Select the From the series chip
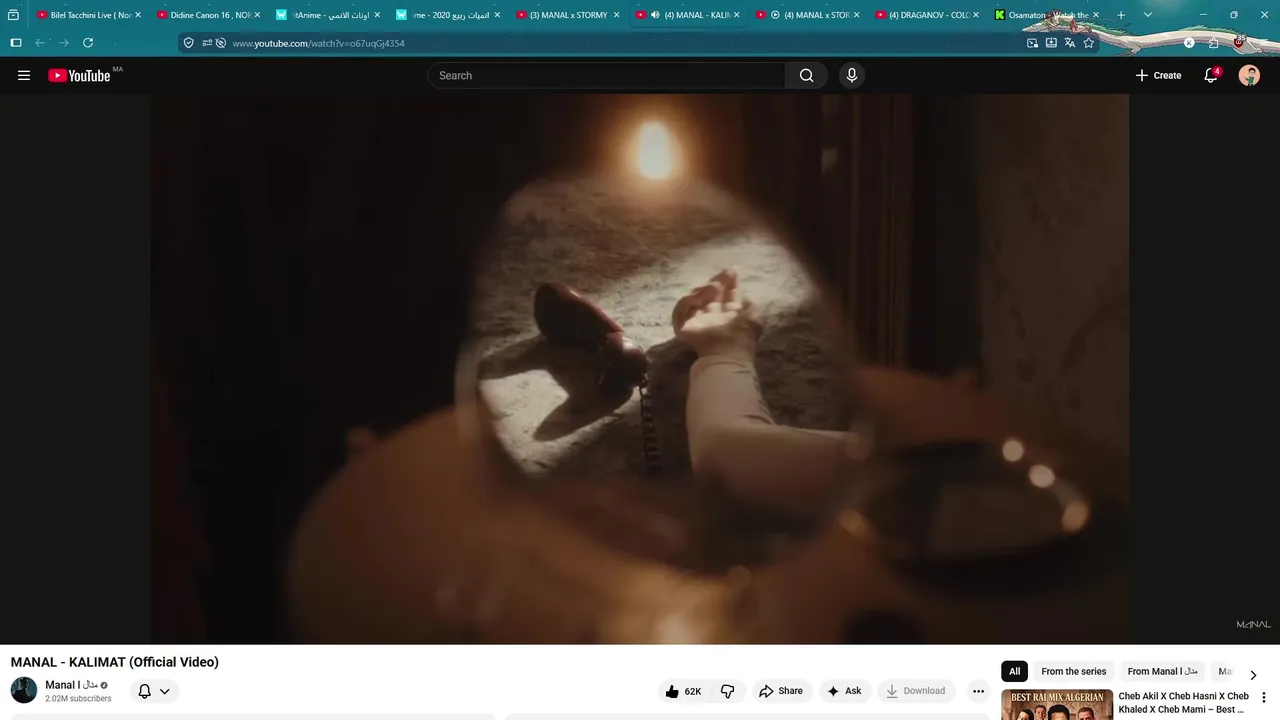Viewport: 1280px width, 720px height. pyautogui.click(x=1074, y=671)
